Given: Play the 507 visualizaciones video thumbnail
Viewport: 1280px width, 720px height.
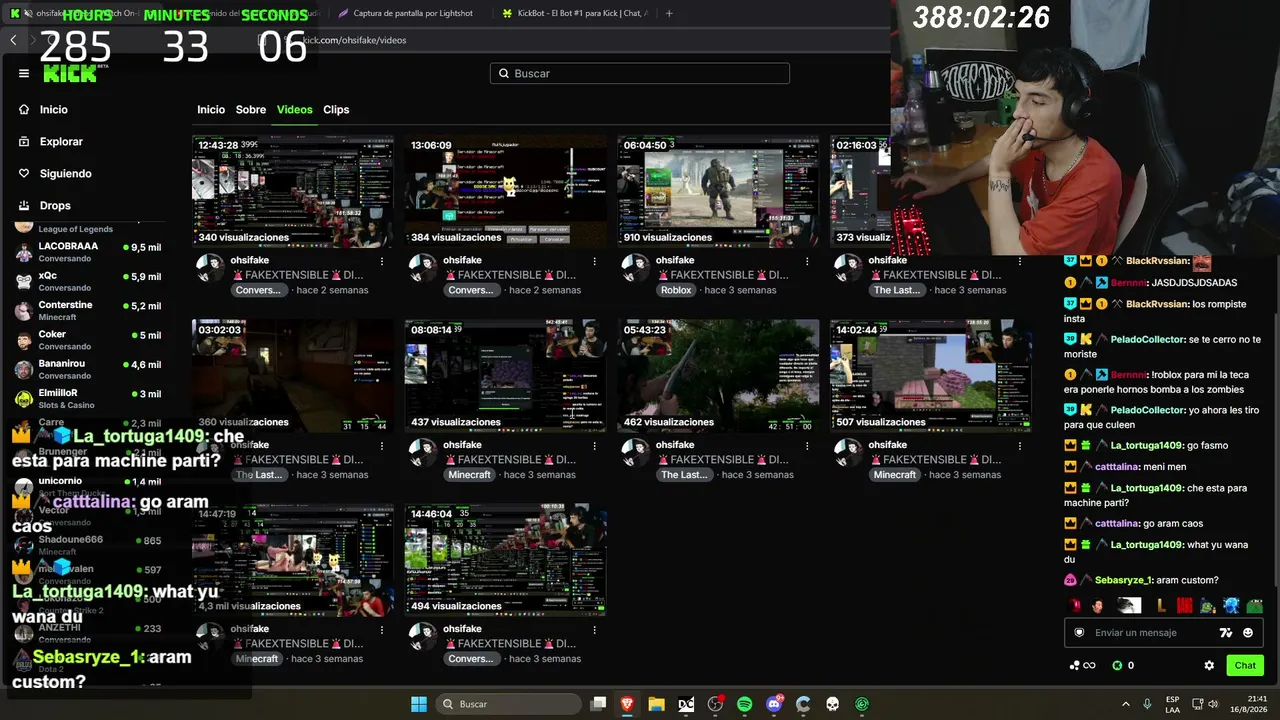Looking at the screenshot, I should [930, 376].
